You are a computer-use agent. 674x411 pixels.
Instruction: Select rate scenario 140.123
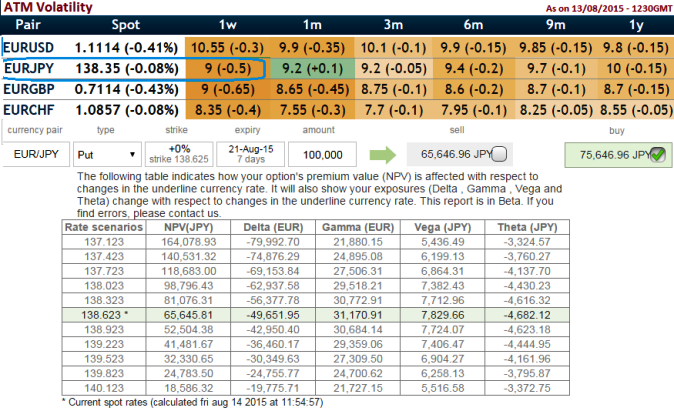[x=104, y=388]
